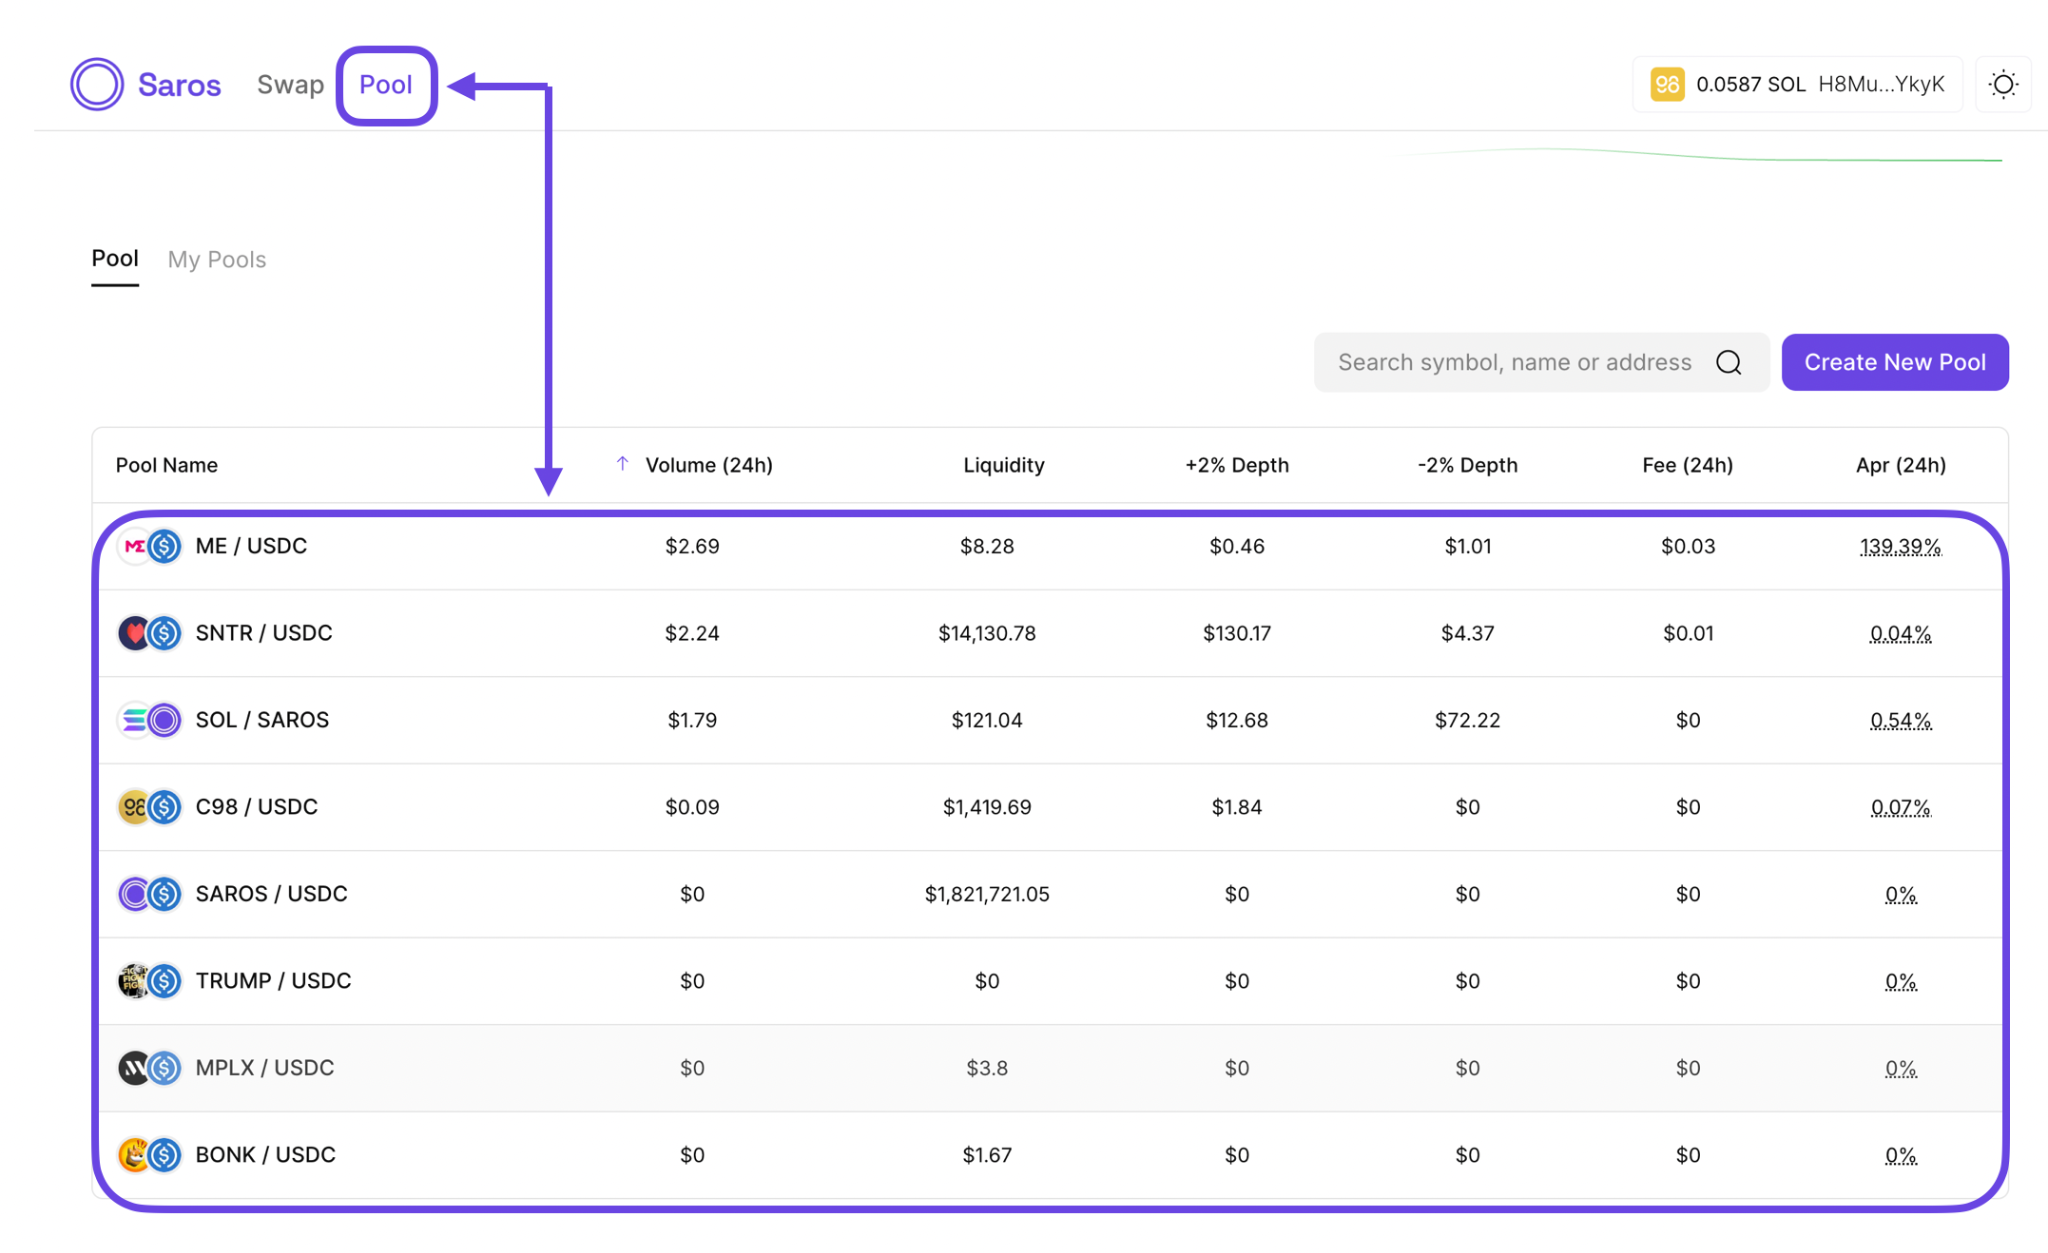2048x1253 pixels.
Task: Click the SOL / SAROS token icons
Action: pyautogui.click(x=150, y=720)
